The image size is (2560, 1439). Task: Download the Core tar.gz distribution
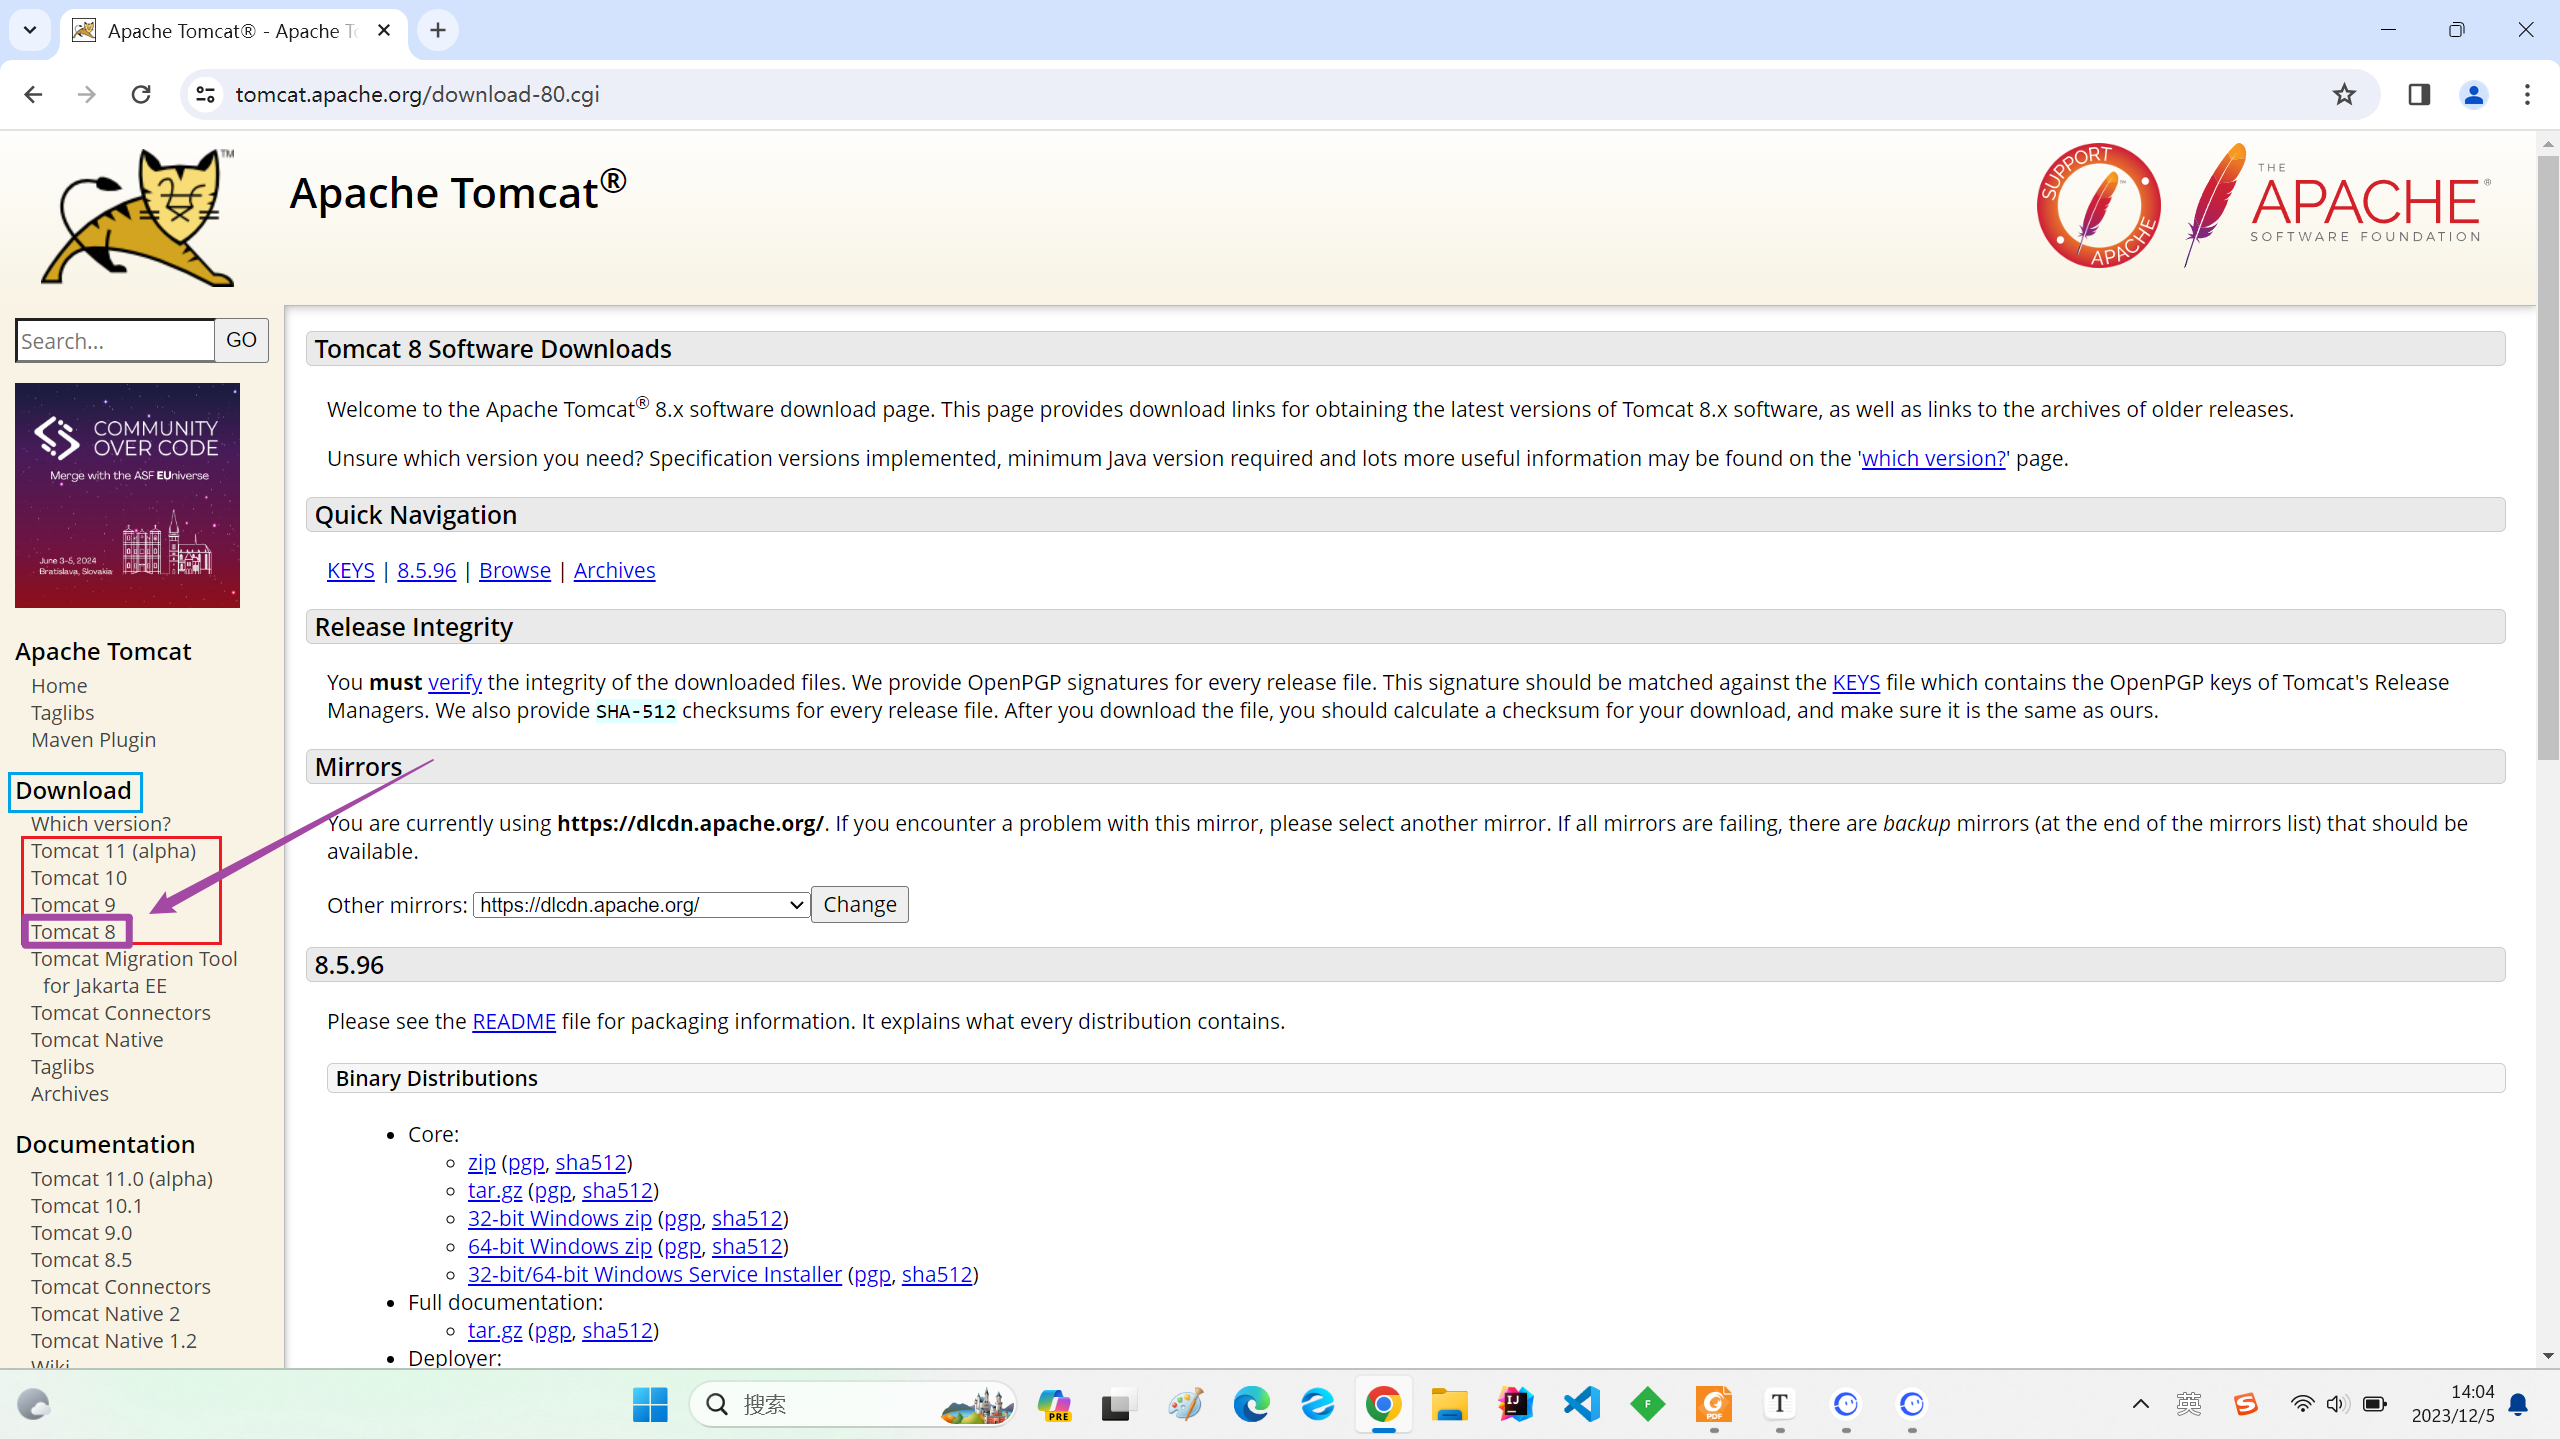point(494,1190)
